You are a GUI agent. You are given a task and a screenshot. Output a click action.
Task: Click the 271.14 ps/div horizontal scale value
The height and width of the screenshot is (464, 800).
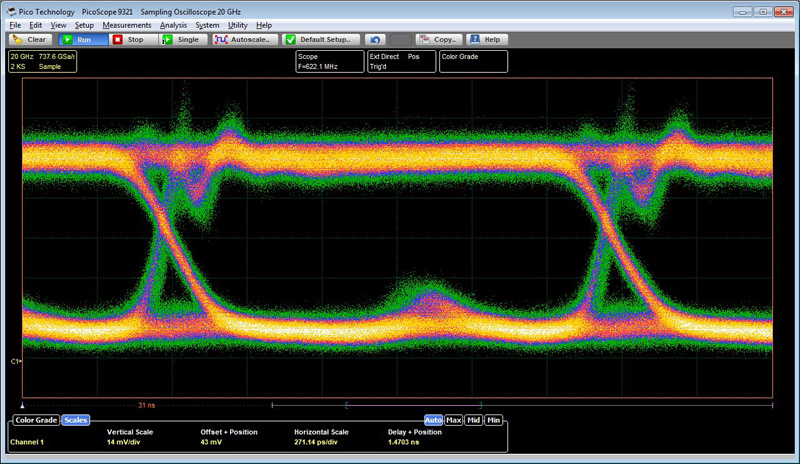tap(316, 442)
